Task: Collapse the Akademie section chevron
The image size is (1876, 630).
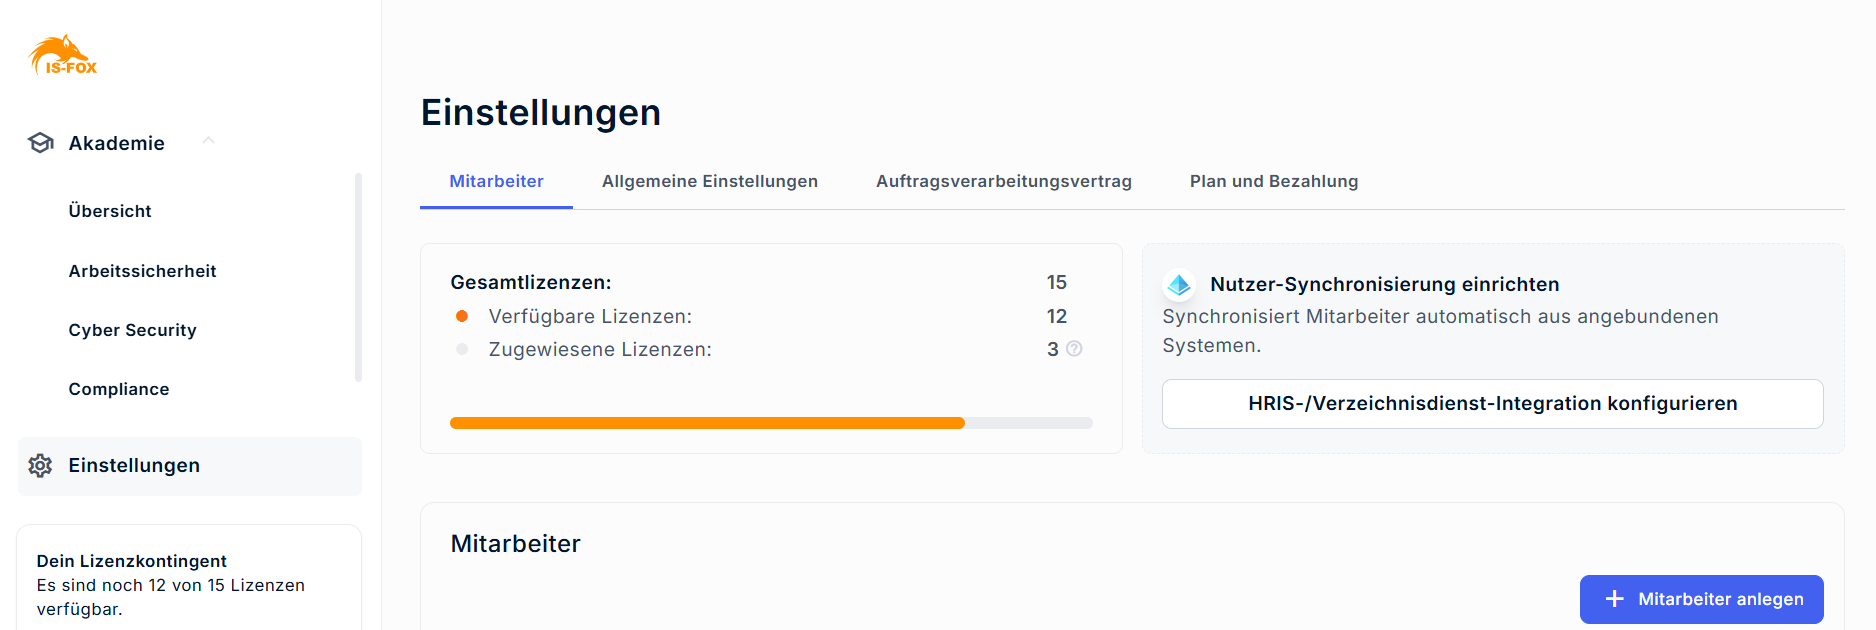Action: tap(208, 141)
